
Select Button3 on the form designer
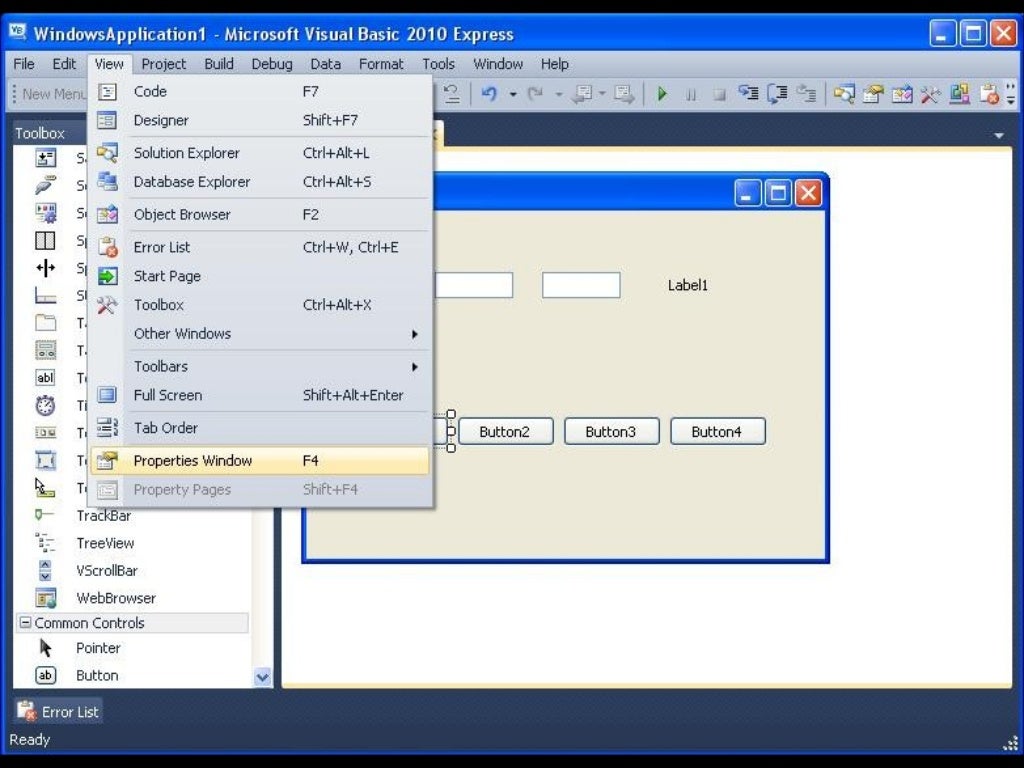coord(611,432)
